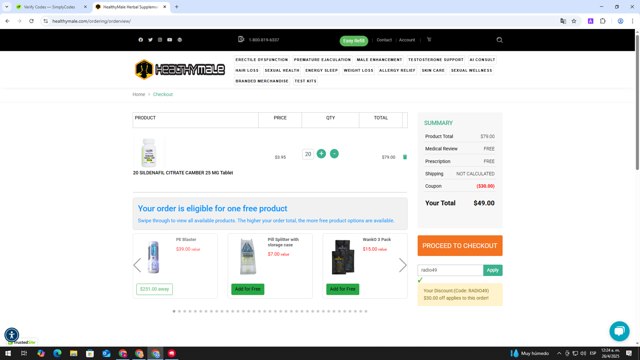Viewport: 640px width, 360px height.
Task: Open Male Enhancement category
Action: coord(379,60)
